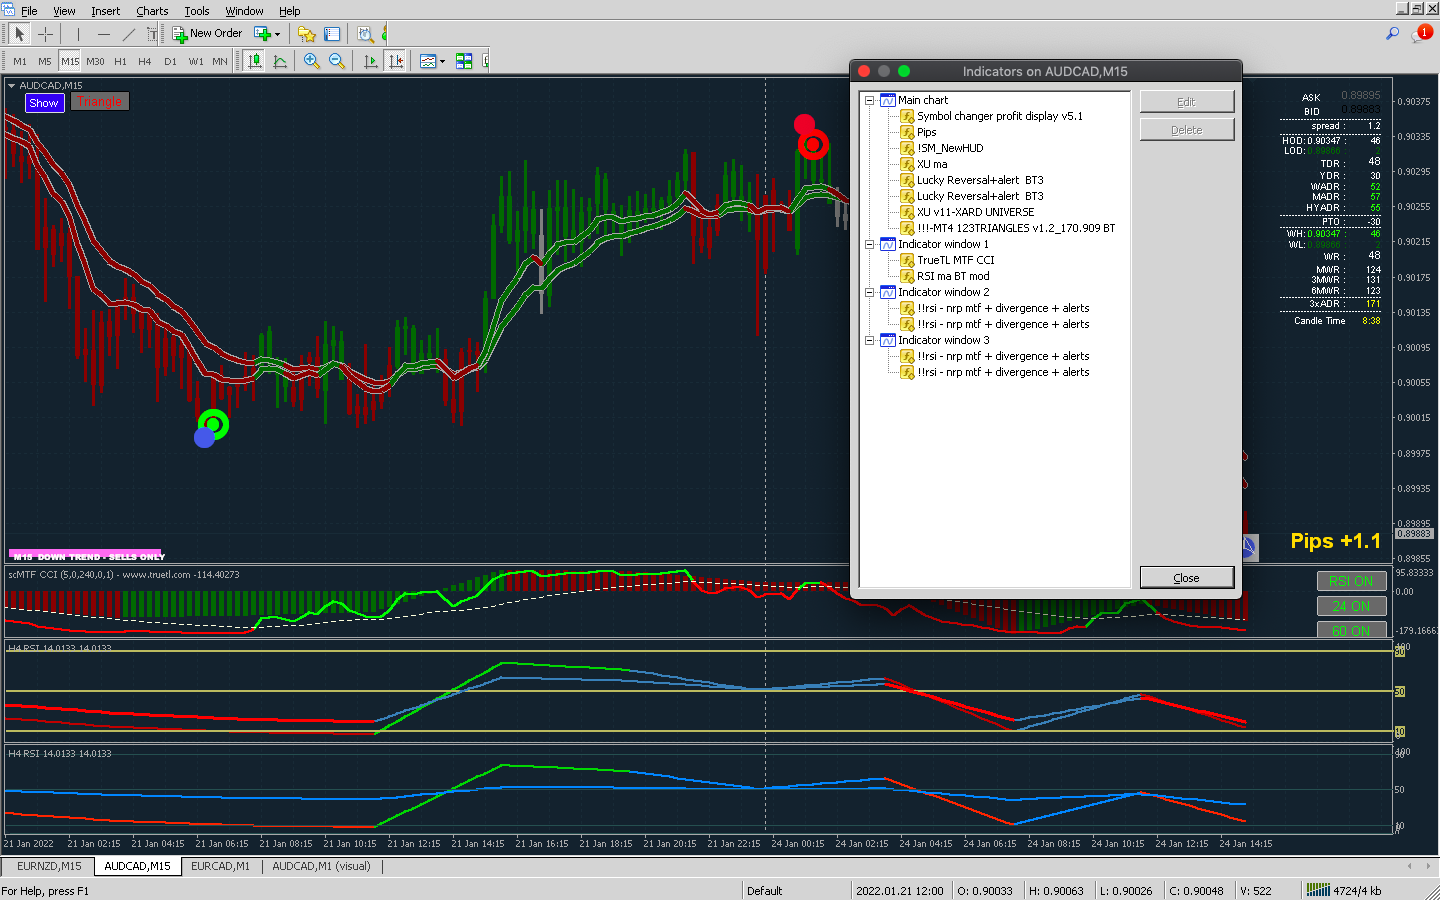Open the chart templates dropdown arrow
Screen dimensions: 1440x900
[442, 62]
